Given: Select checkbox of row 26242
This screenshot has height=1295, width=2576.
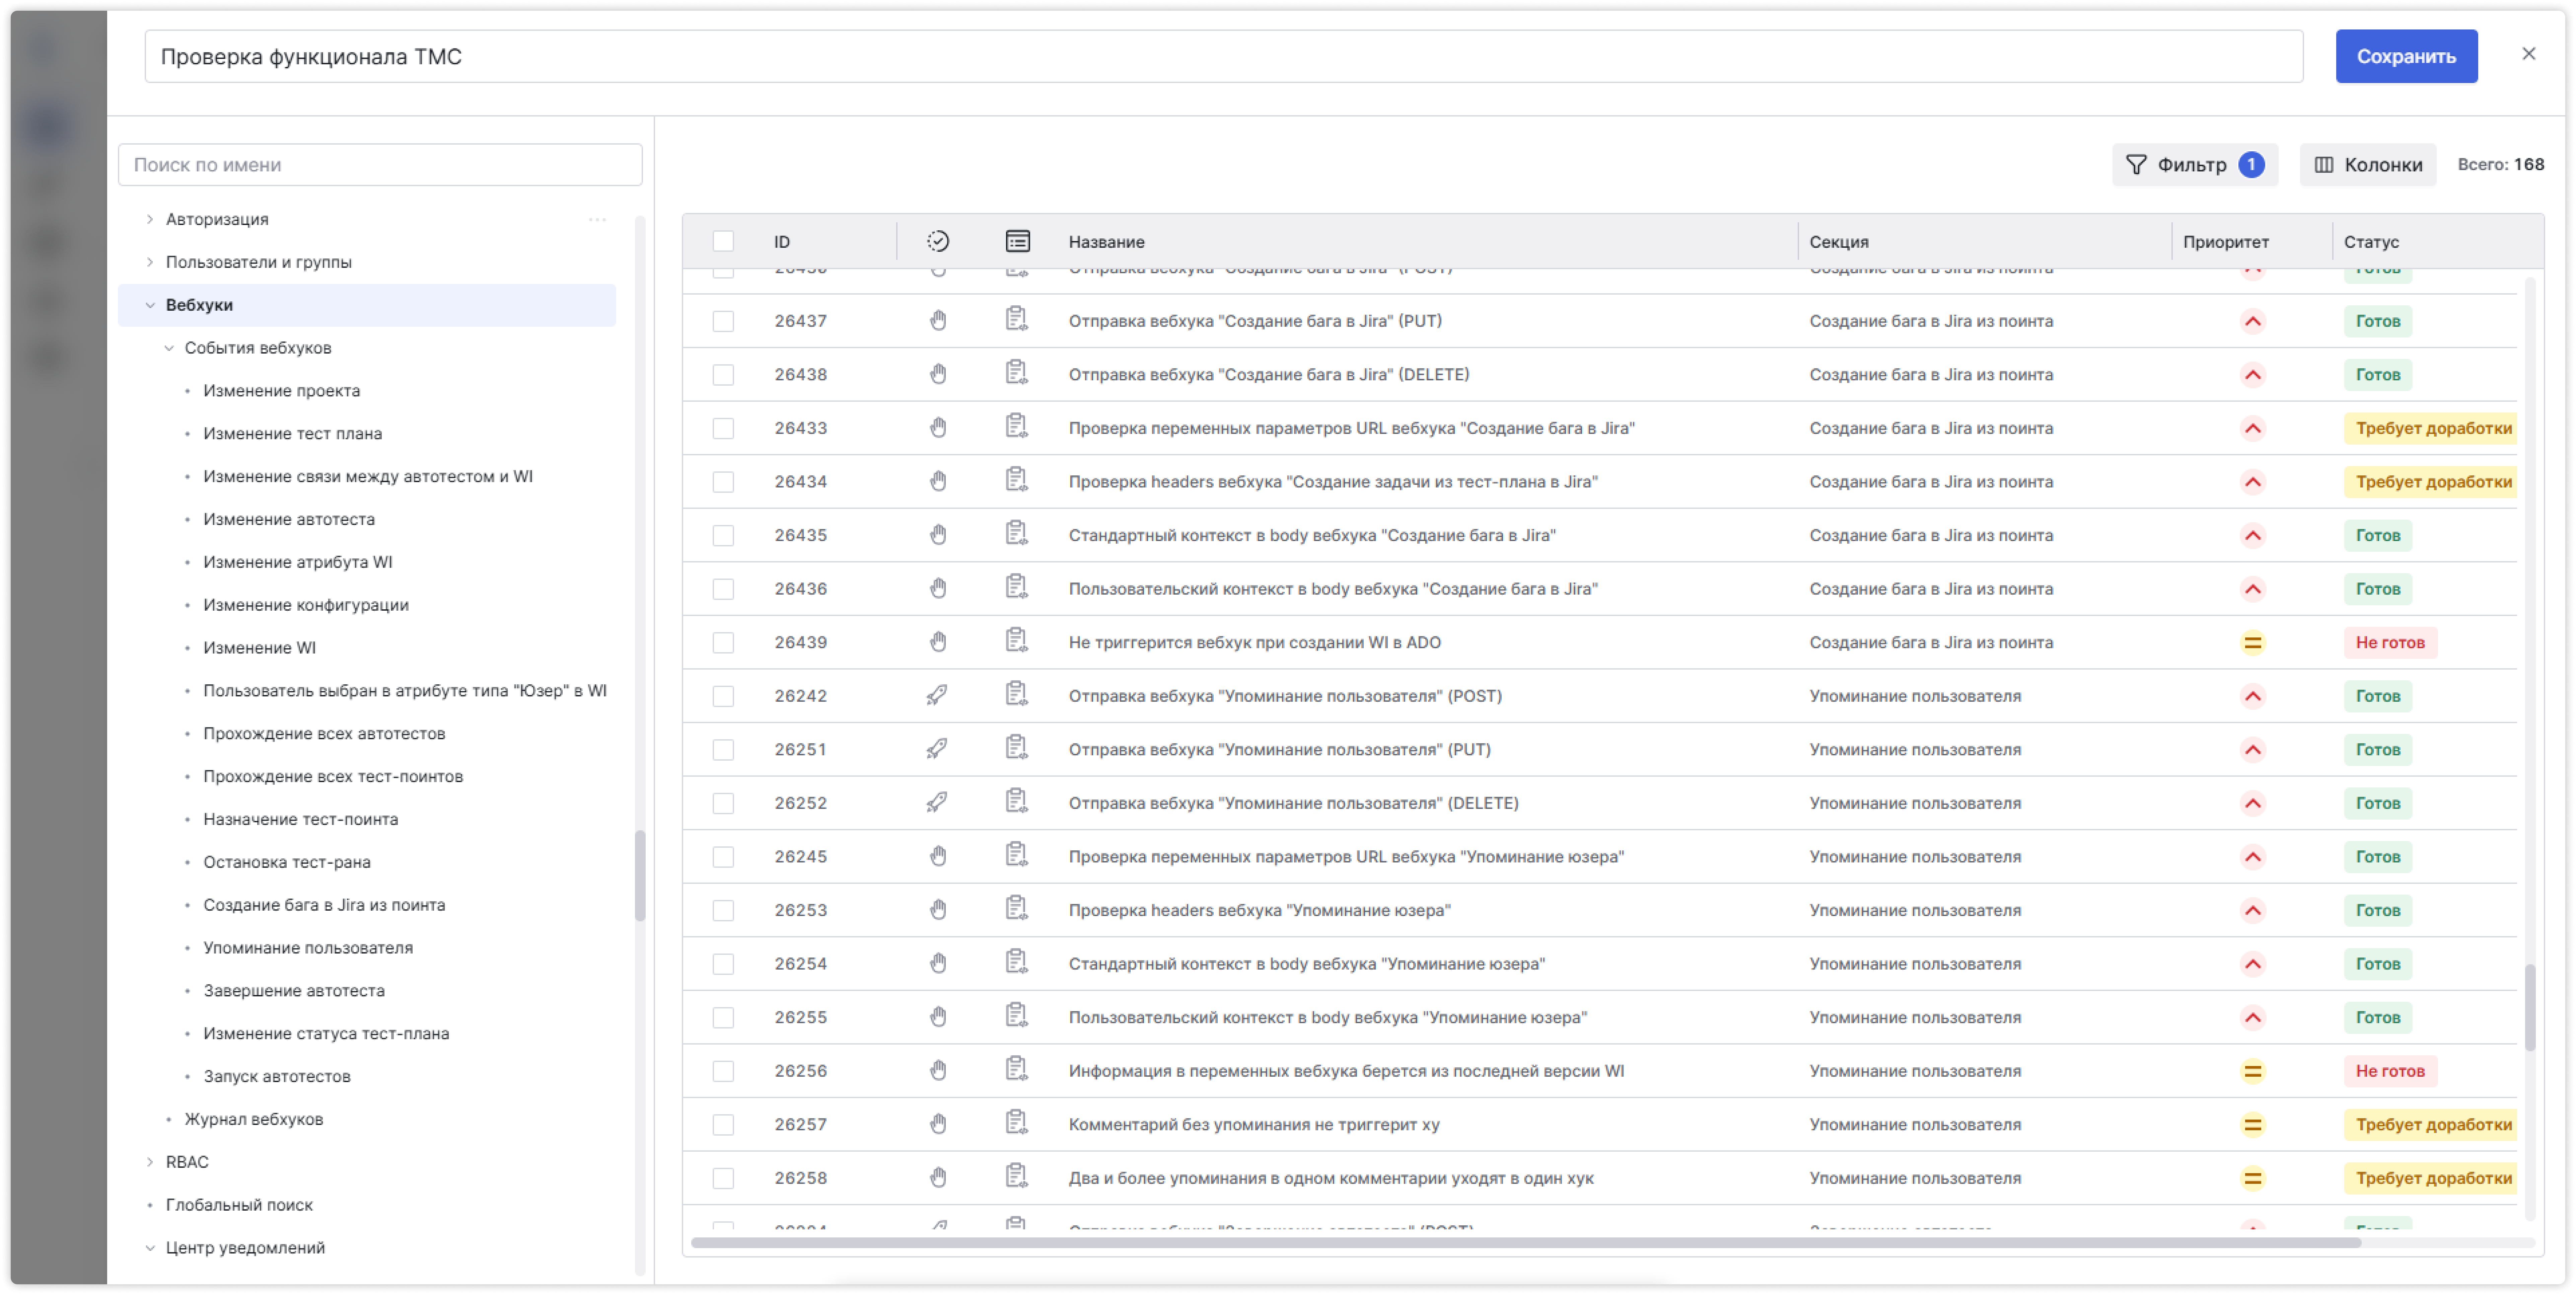Looking at the screenshot, I should pos(723,696).
